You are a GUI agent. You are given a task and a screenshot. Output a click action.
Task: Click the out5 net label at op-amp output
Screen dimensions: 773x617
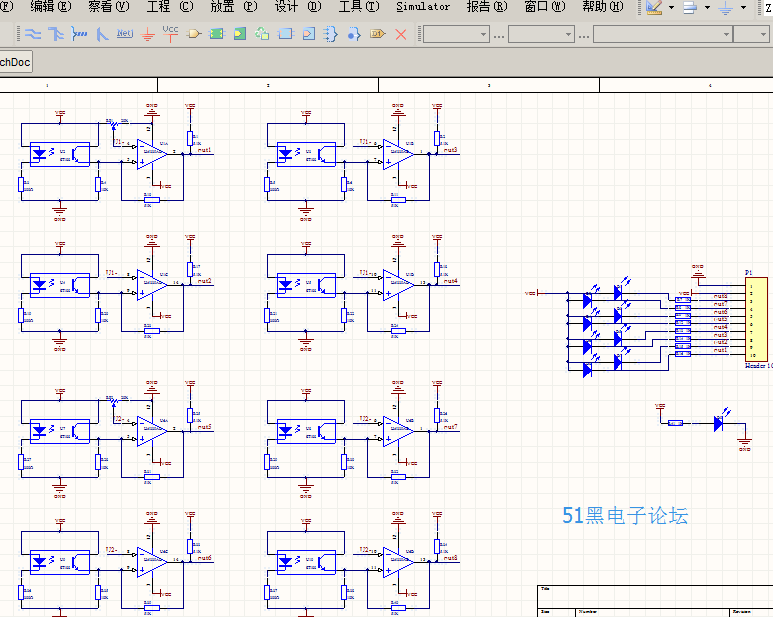coord(204,427)
